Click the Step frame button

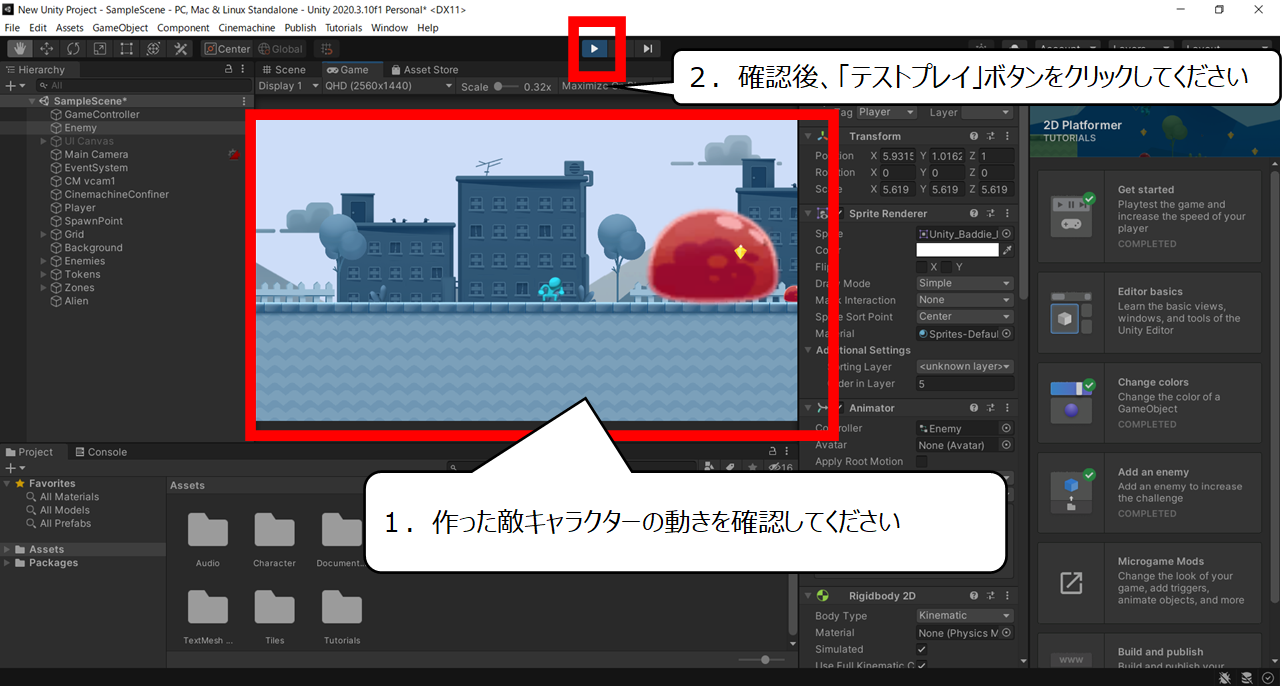coord(648,48)
